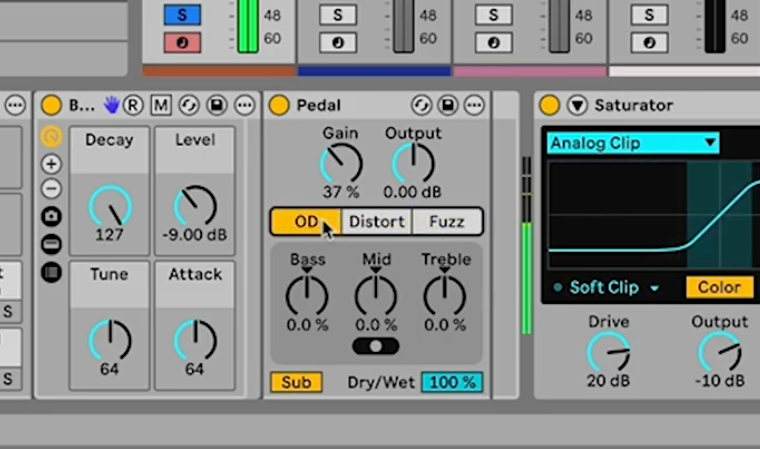Select the Distort pedal type
The image size is (760, 449).
click(x=377, y=222)
